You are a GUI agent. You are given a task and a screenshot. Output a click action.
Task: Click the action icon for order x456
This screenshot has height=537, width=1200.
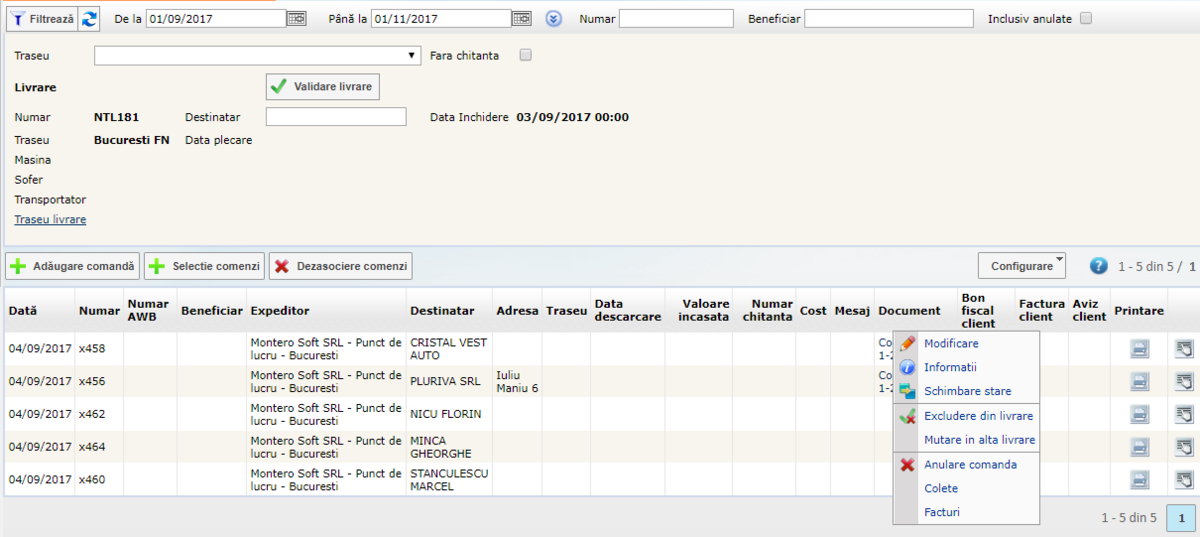[1184, 381]
